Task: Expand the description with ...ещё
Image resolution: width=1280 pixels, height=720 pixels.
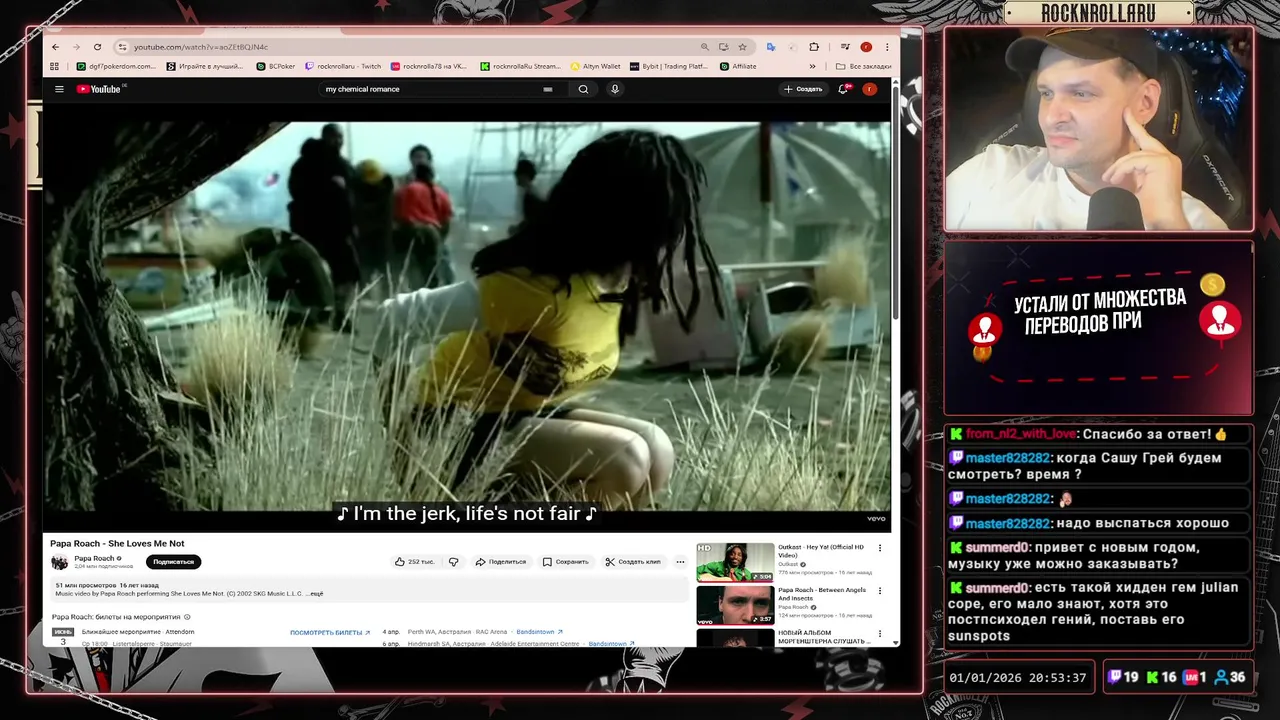Action: pos(315,594)
